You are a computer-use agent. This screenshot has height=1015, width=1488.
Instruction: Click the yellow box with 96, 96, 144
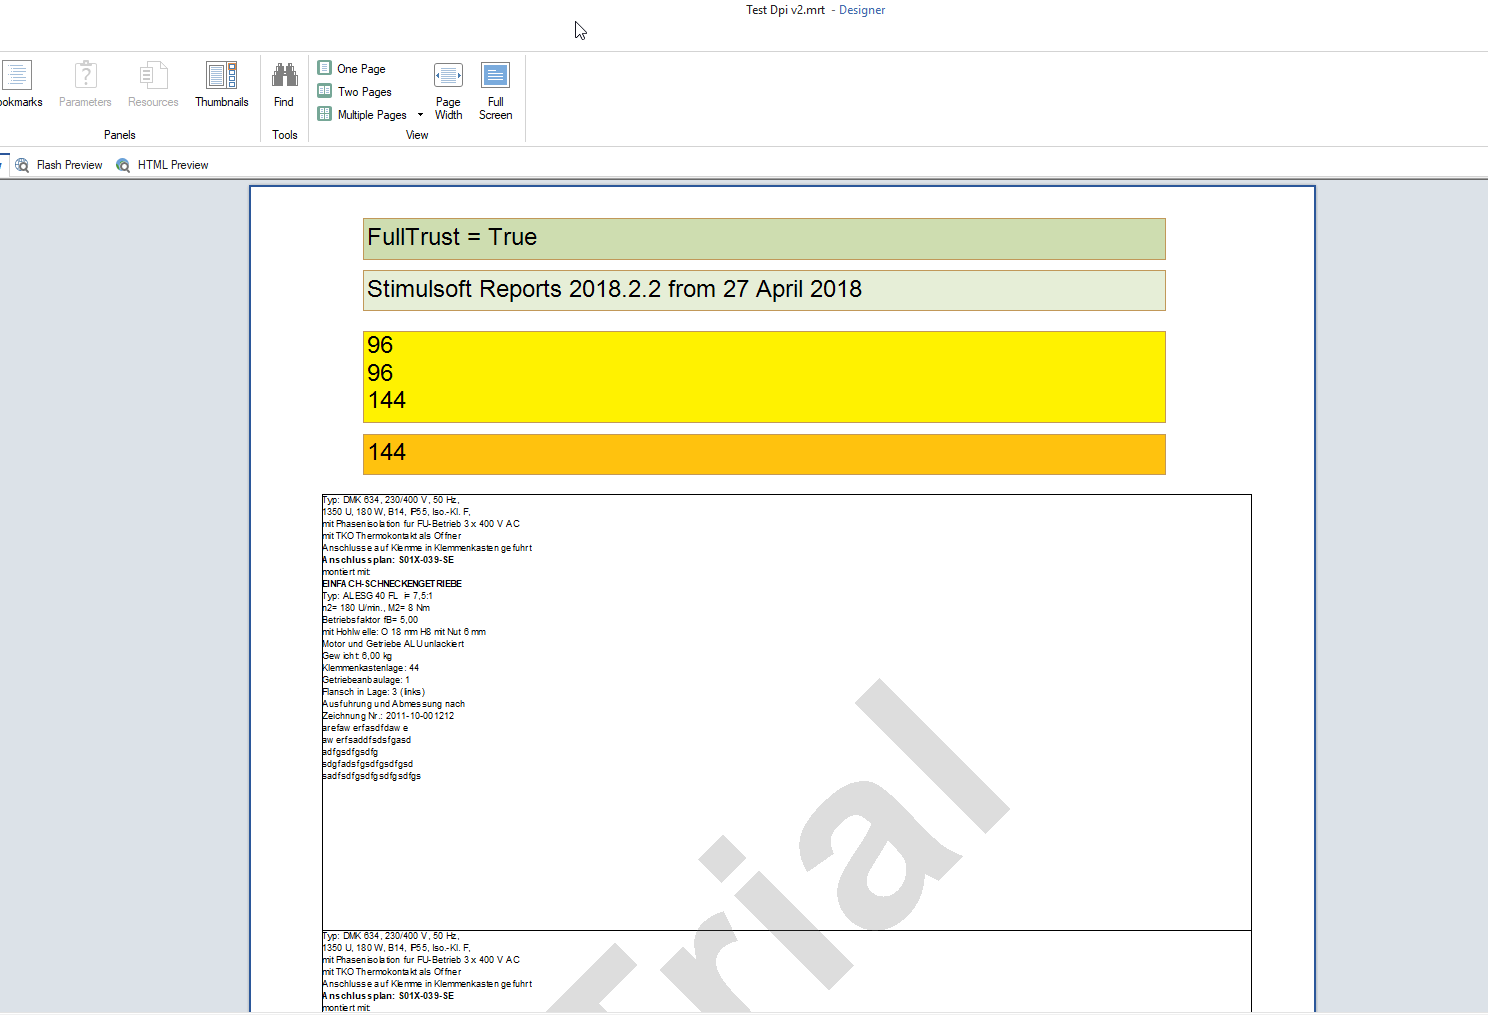(x=764, y=377)
